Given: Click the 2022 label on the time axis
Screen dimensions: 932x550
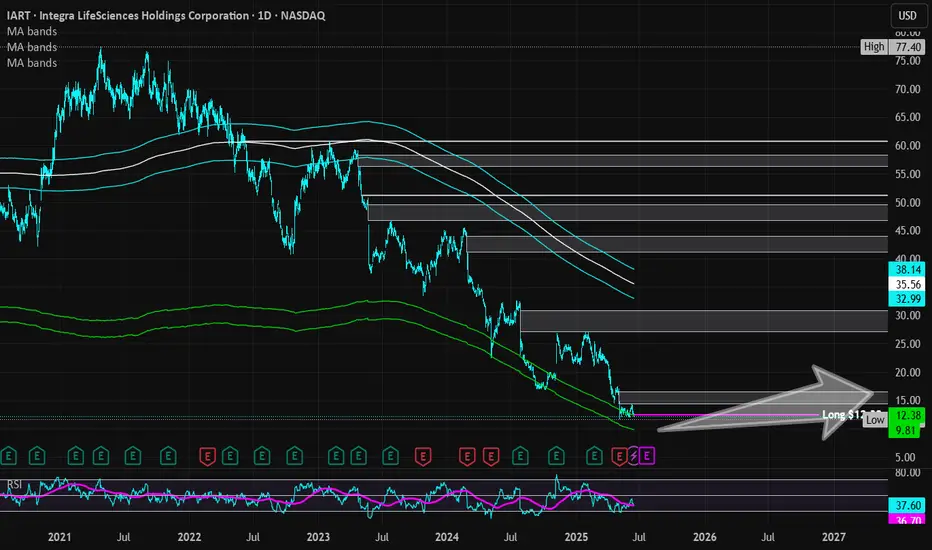Looking at the screenshot, I should (190, 537).
